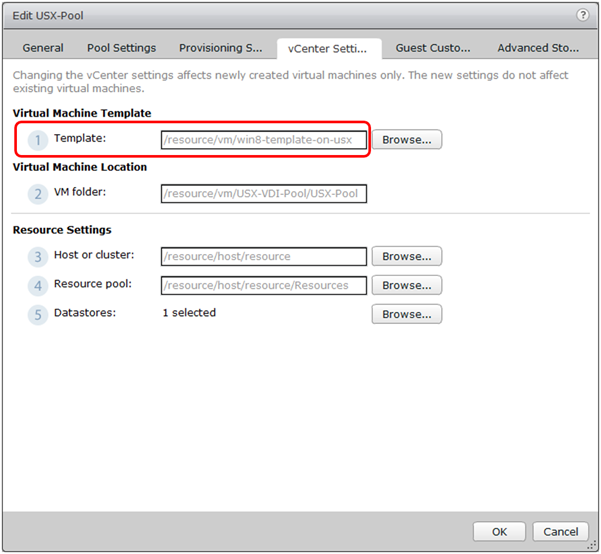
Task: Click the step 2 number badge
Action: (37, 193)
